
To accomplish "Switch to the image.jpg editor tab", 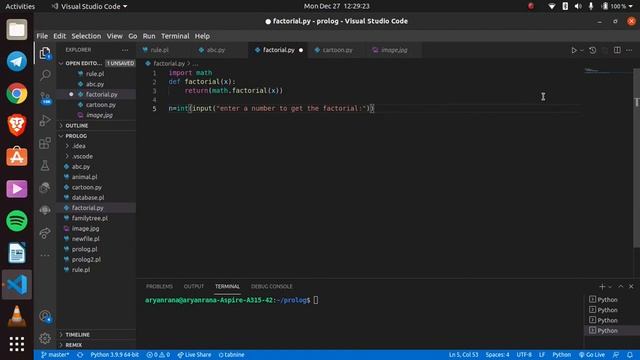I will pos(394,50).
